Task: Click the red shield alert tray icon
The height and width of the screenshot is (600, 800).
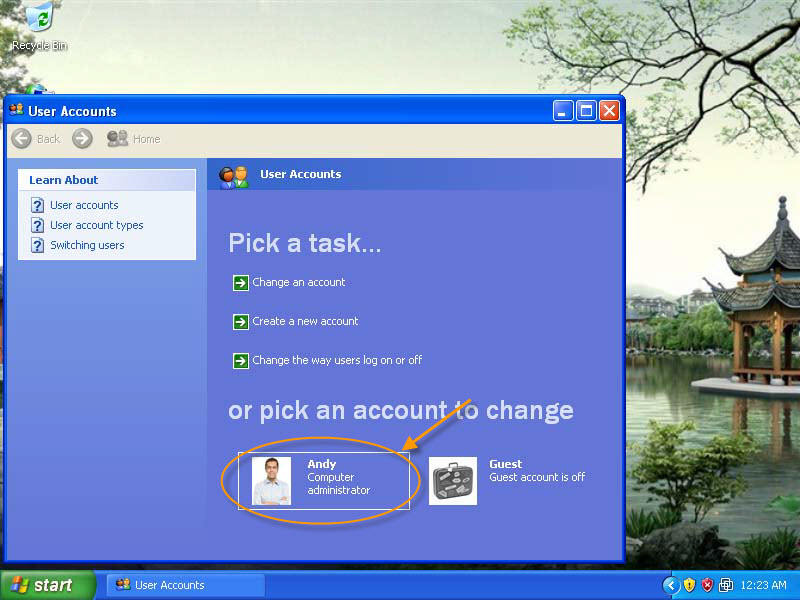Action: [x=707, y=585]
